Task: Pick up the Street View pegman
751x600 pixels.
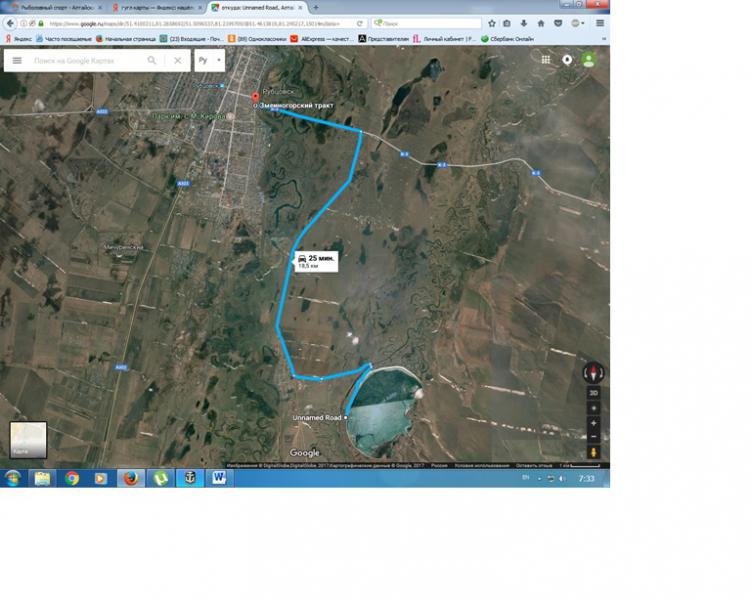Action: (593, 452)
